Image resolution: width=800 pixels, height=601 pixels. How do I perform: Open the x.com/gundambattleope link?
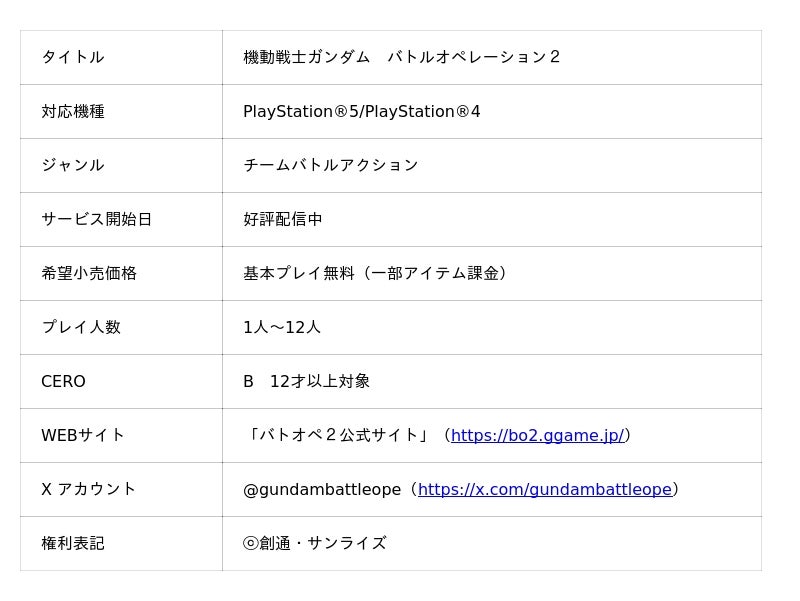[x=544, y=489]
